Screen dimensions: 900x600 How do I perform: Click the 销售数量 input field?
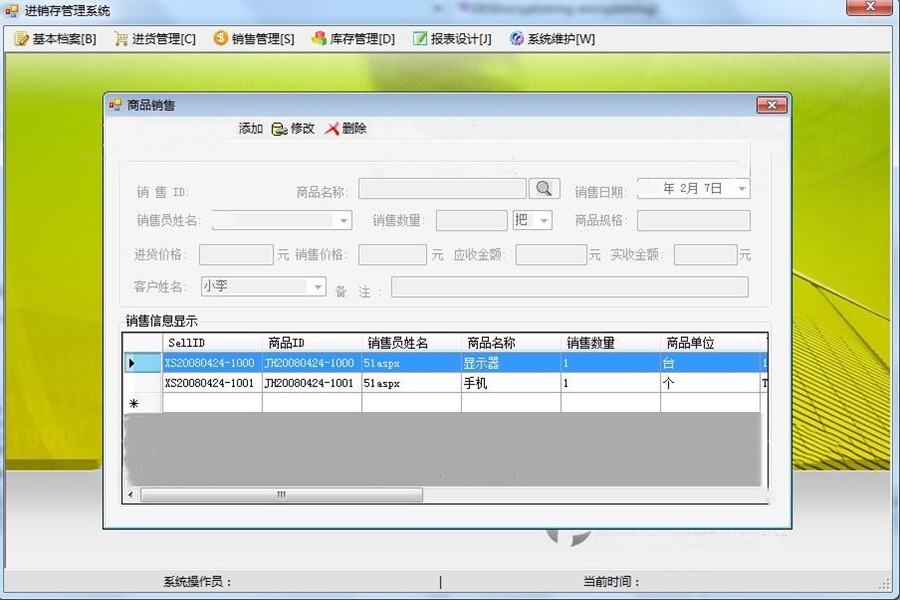click(x=472, y=220)
